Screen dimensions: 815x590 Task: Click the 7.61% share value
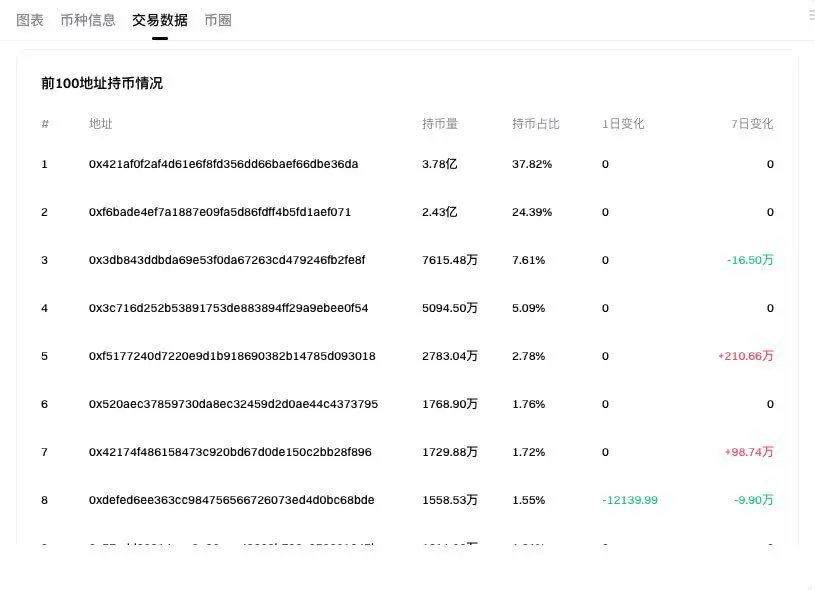[529, 260]
